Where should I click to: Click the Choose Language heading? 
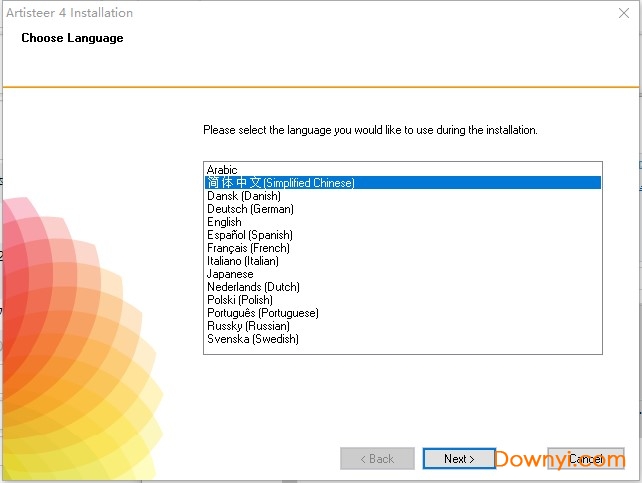point(72,38)
